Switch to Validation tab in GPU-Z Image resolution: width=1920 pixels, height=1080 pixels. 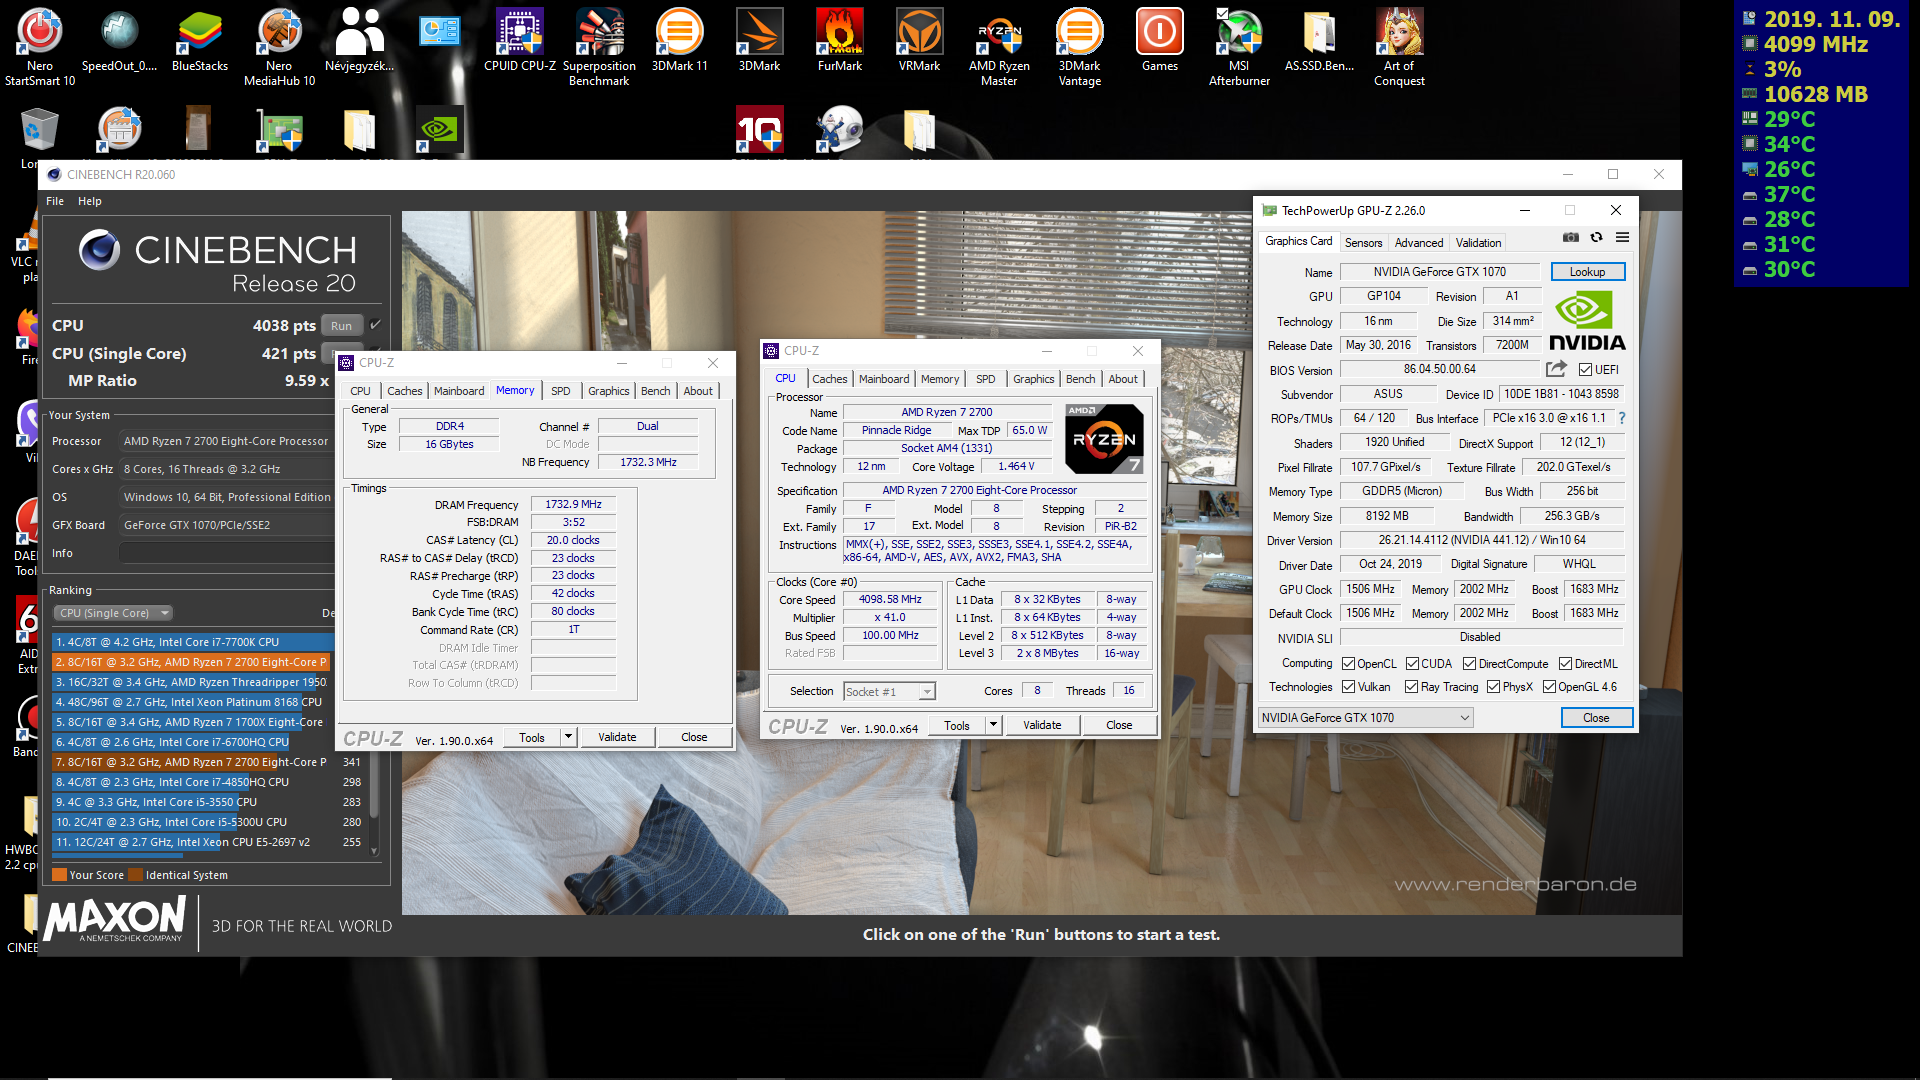[1478, 243]
